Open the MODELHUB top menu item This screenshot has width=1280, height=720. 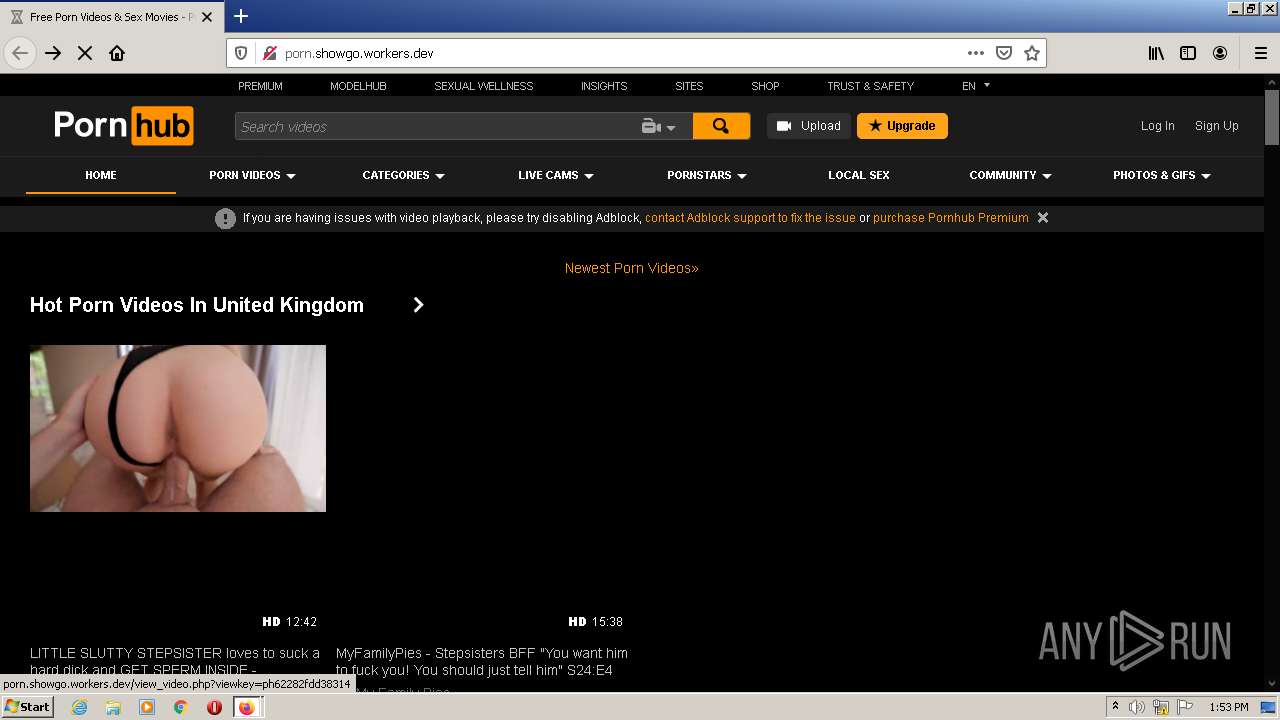(358, 86)
